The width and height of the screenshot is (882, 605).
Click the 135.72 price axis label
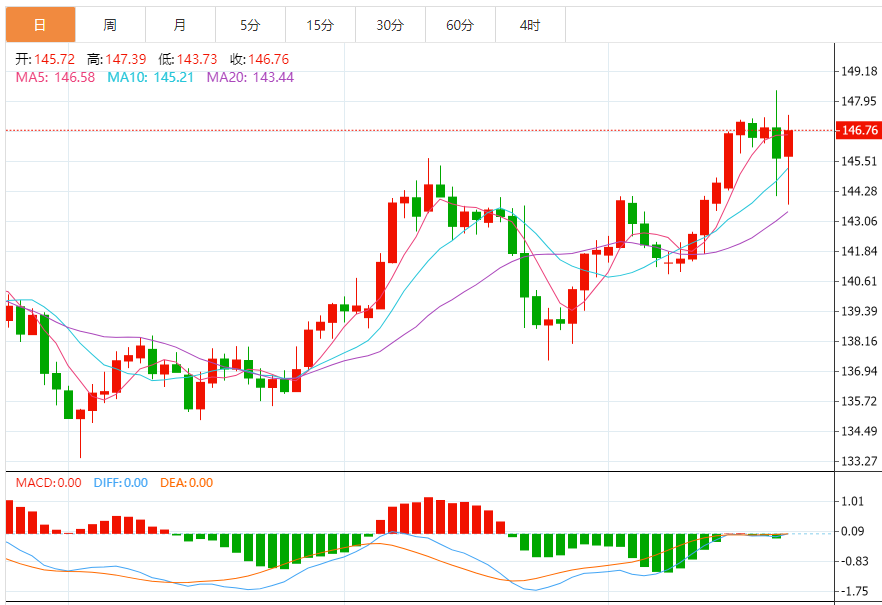[x=859, y=401]
